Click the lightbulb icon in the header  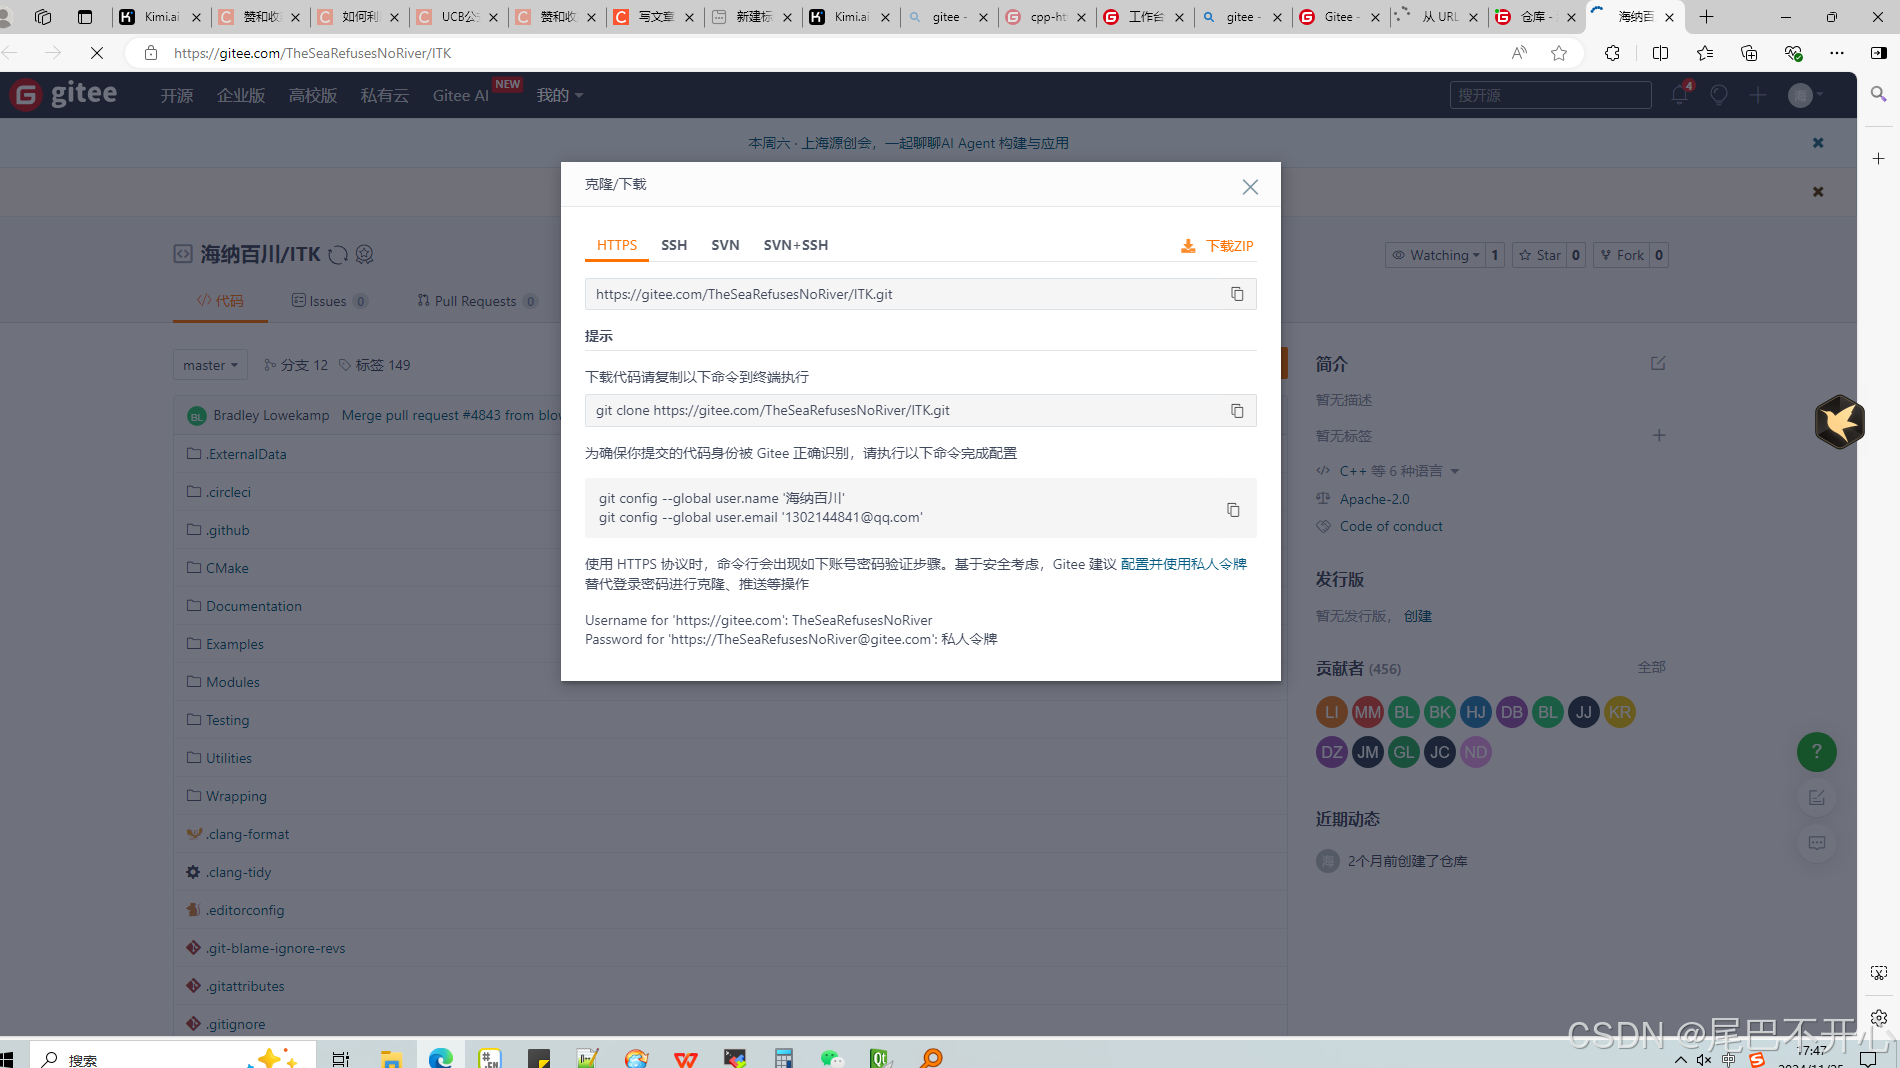[x=1719, y=95]
